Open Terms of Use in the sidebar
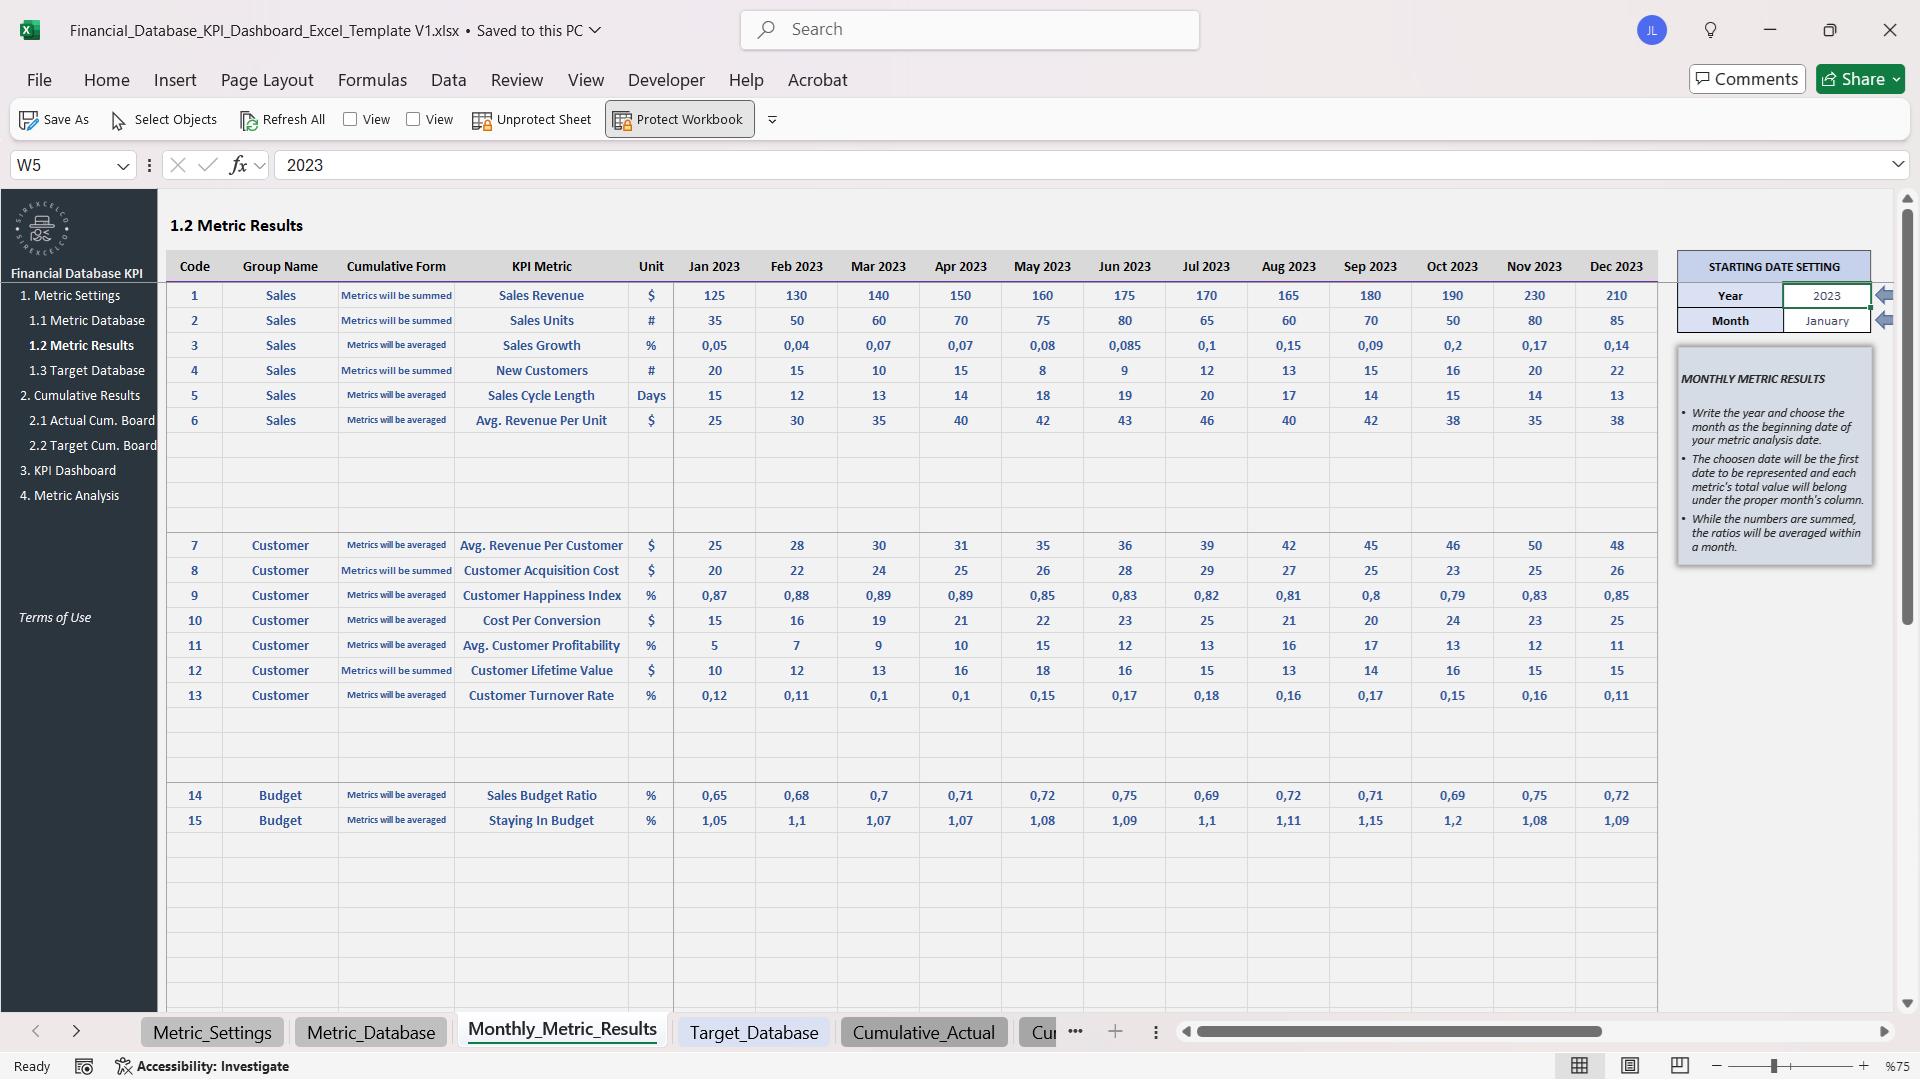Image resolution: width=1920 pixels, height=1080 pixels. point(55,617)
